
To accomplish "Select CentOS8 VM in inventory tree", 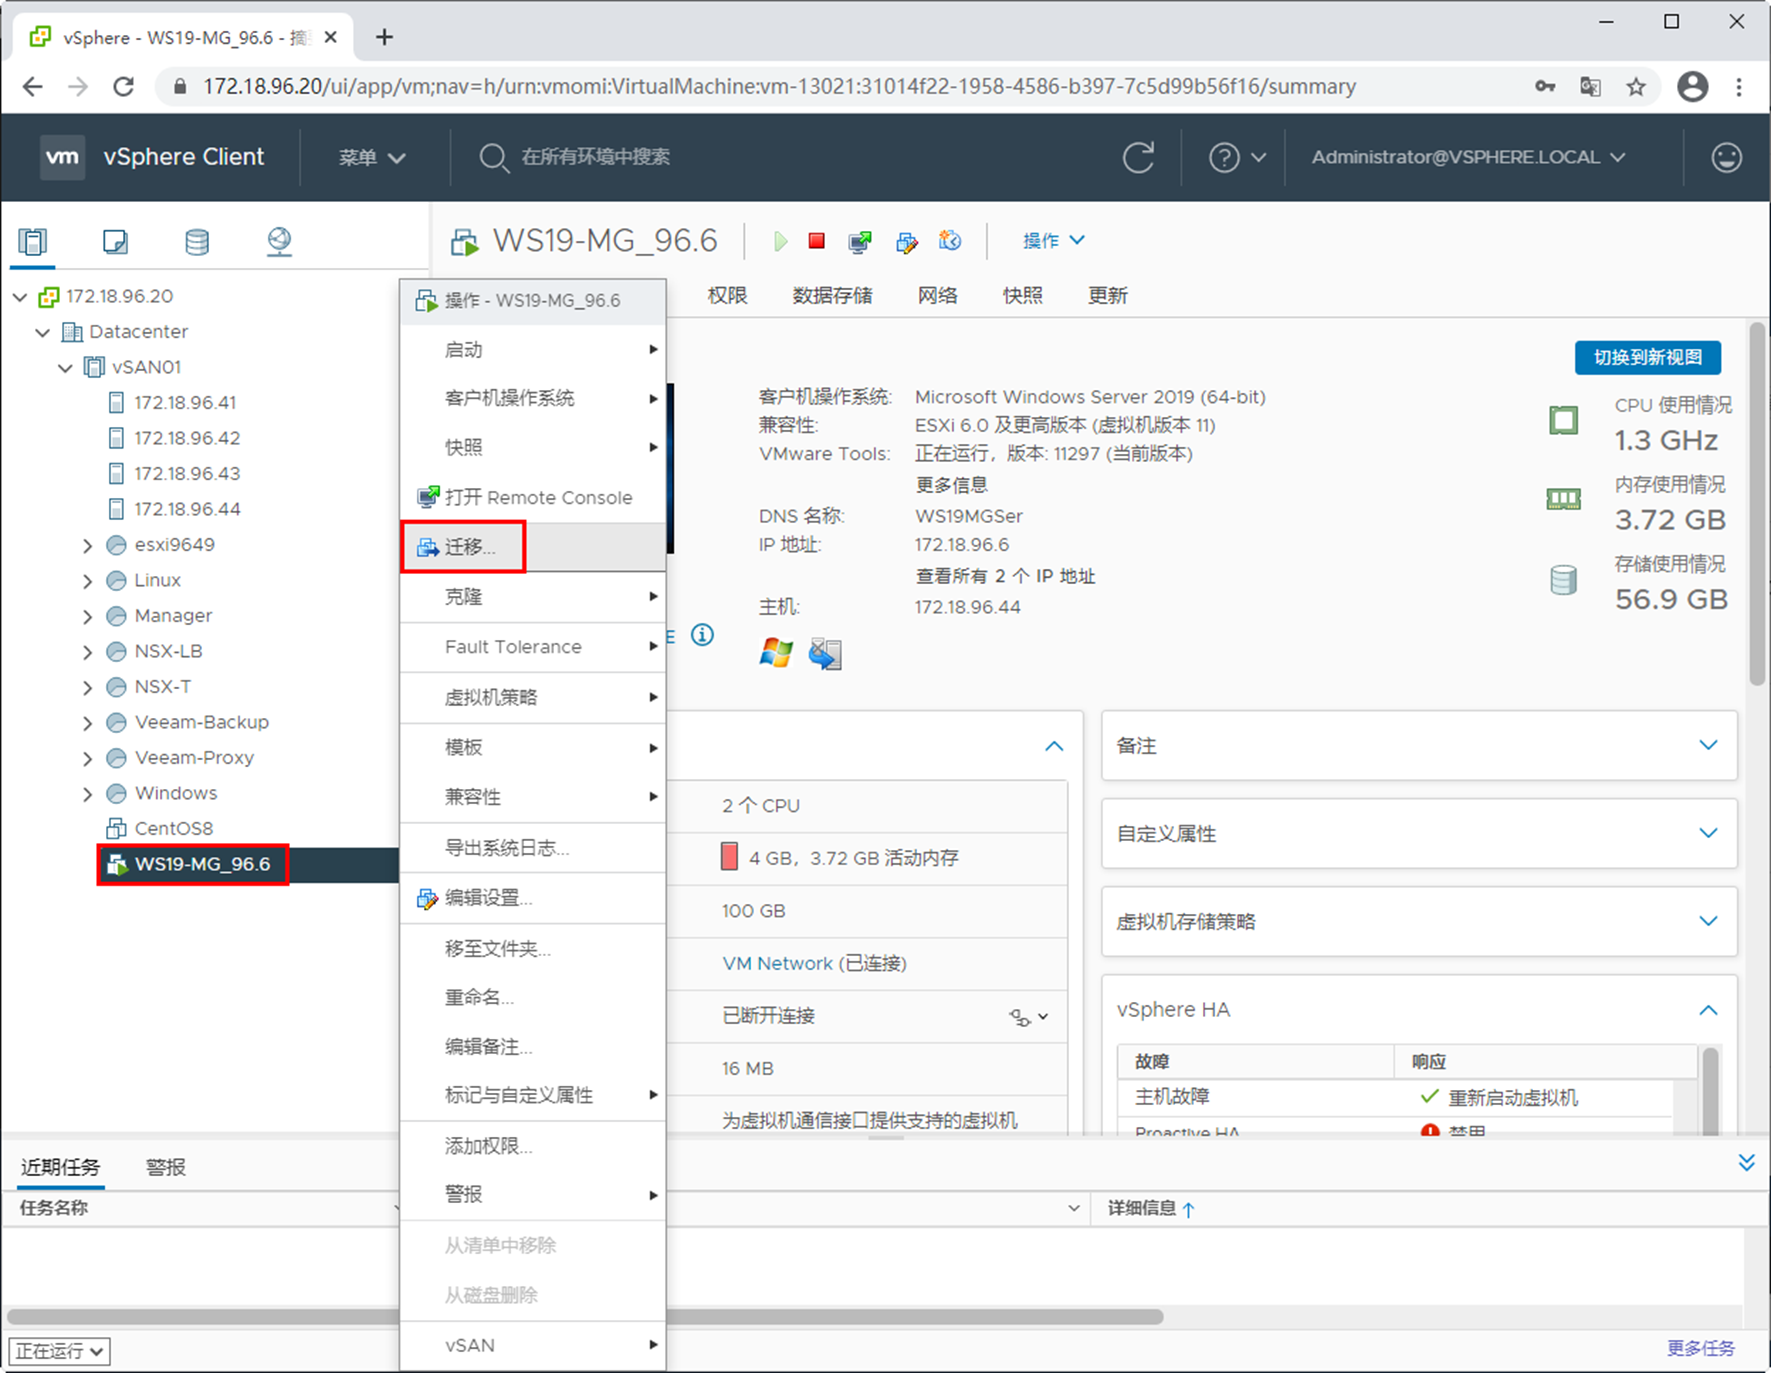I will point(173,829).
